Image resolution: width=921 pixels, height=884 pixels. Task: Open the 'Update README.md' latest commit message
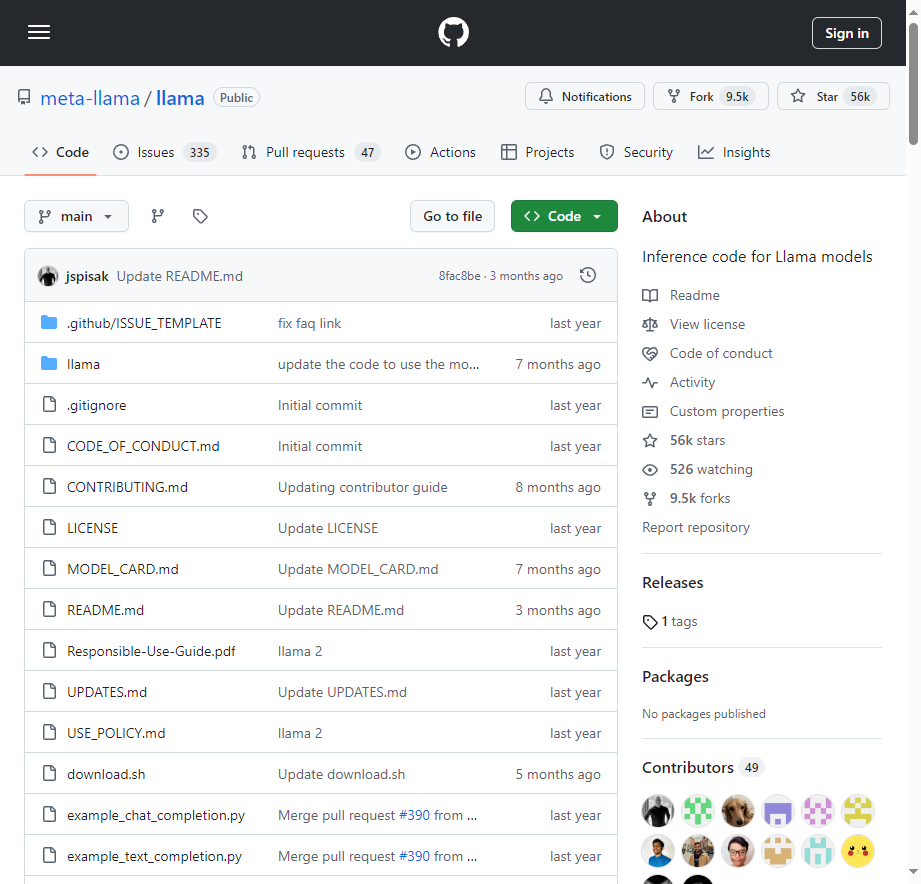pyautogui.click(x=180, y=276)
